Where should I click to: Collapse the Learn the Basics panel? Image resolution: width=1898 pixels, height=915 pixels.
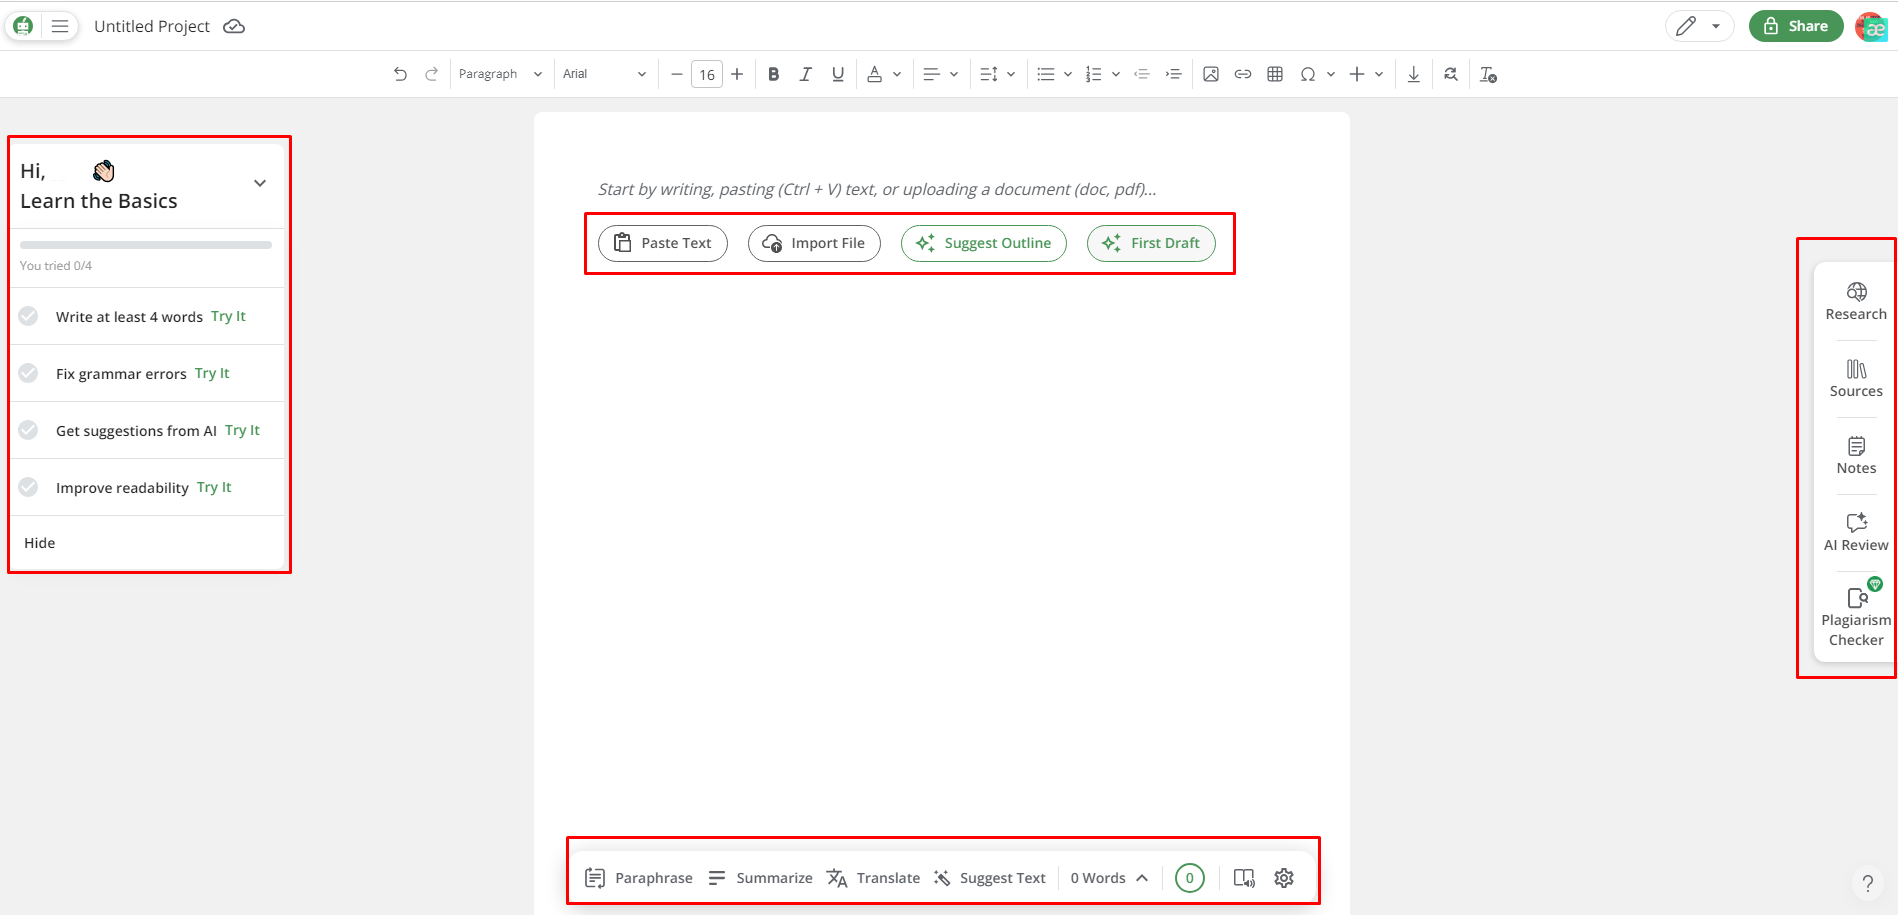pyautogui.click(x=260, y=184)
